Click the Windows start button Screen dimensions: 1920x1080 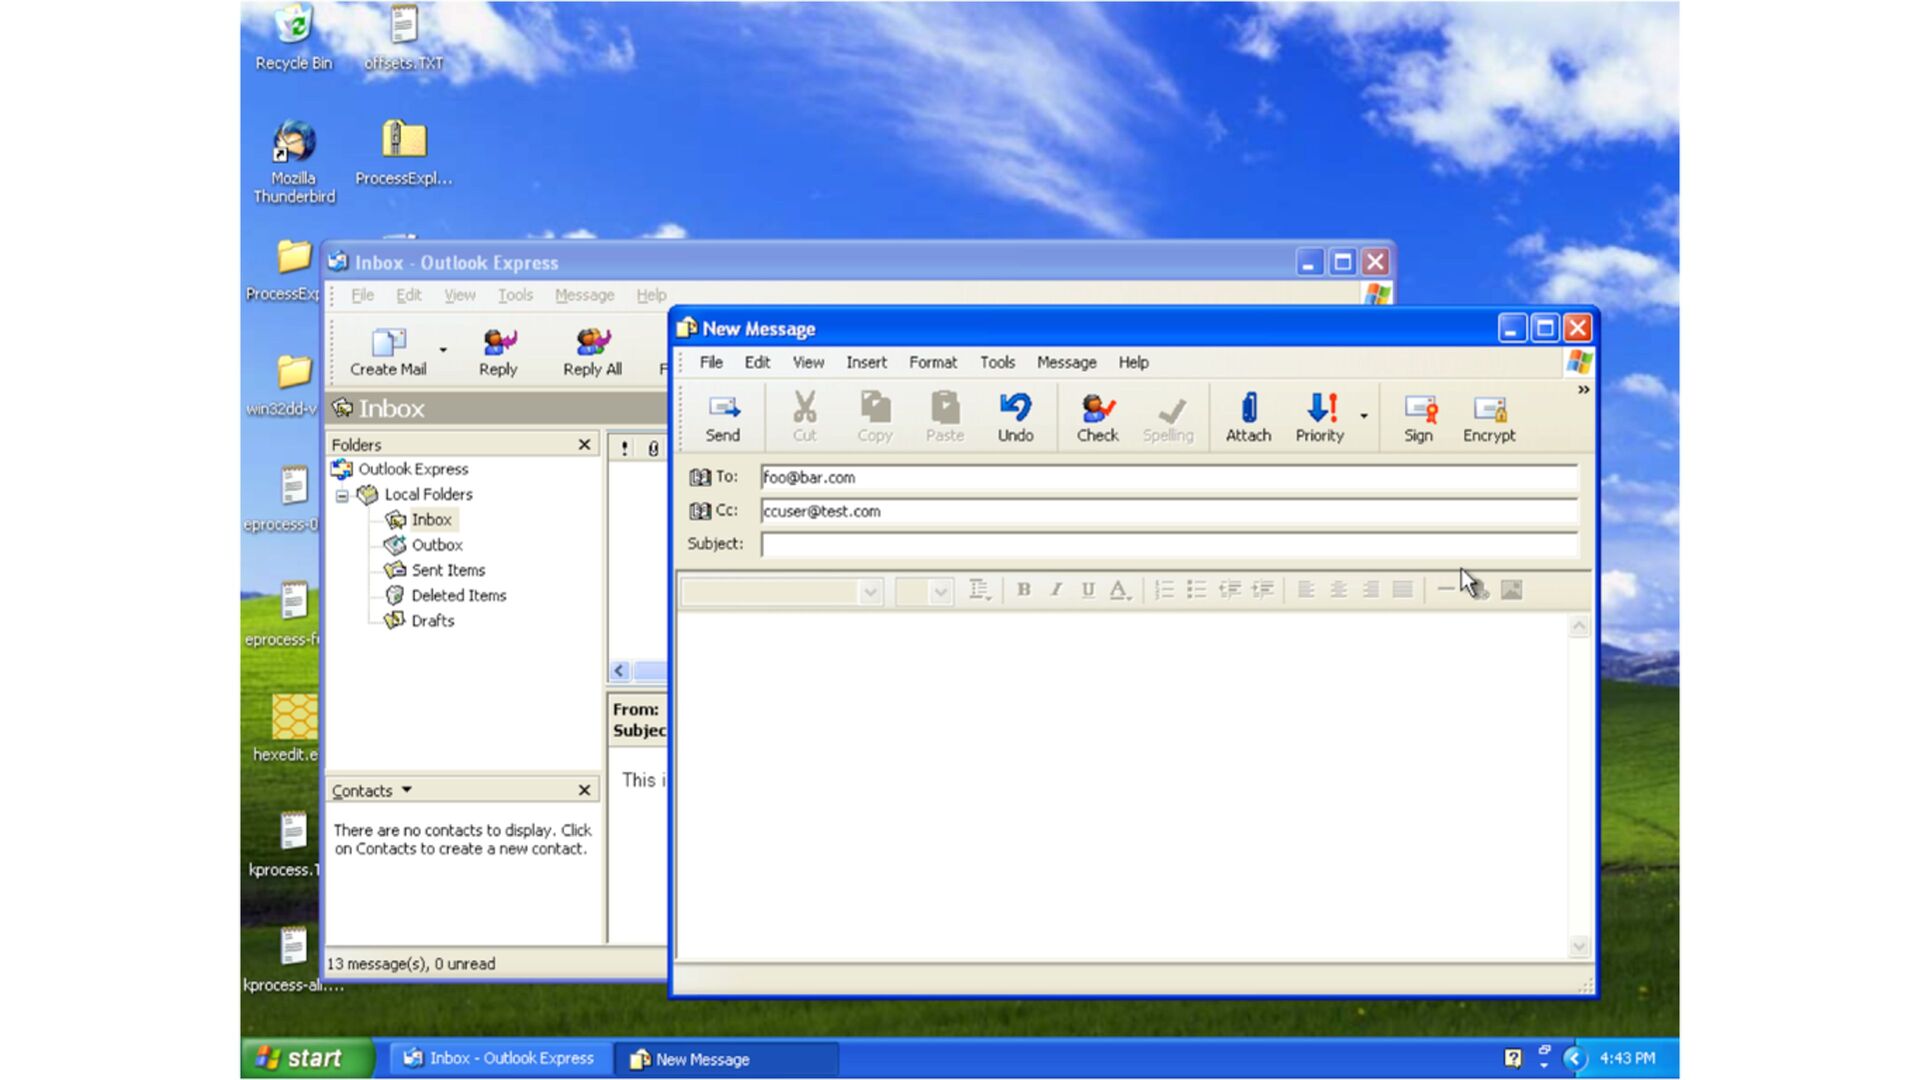click(x=302, y=1058)
